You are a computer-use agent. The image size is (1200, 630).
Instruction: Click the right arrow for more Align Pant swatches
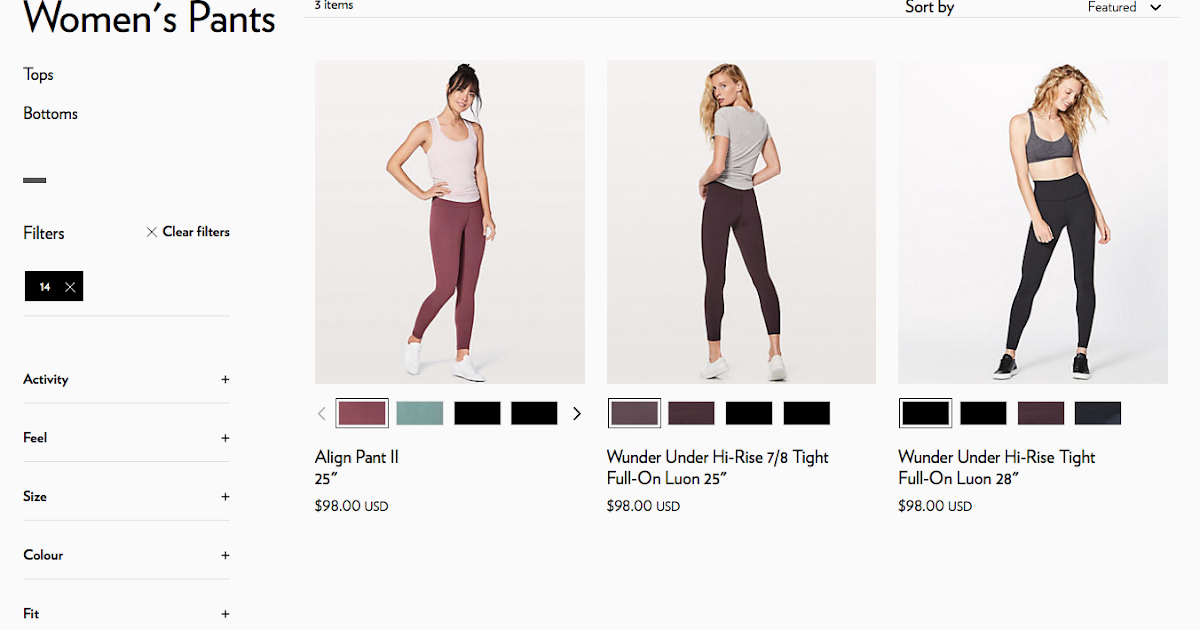tap(577, 412)
